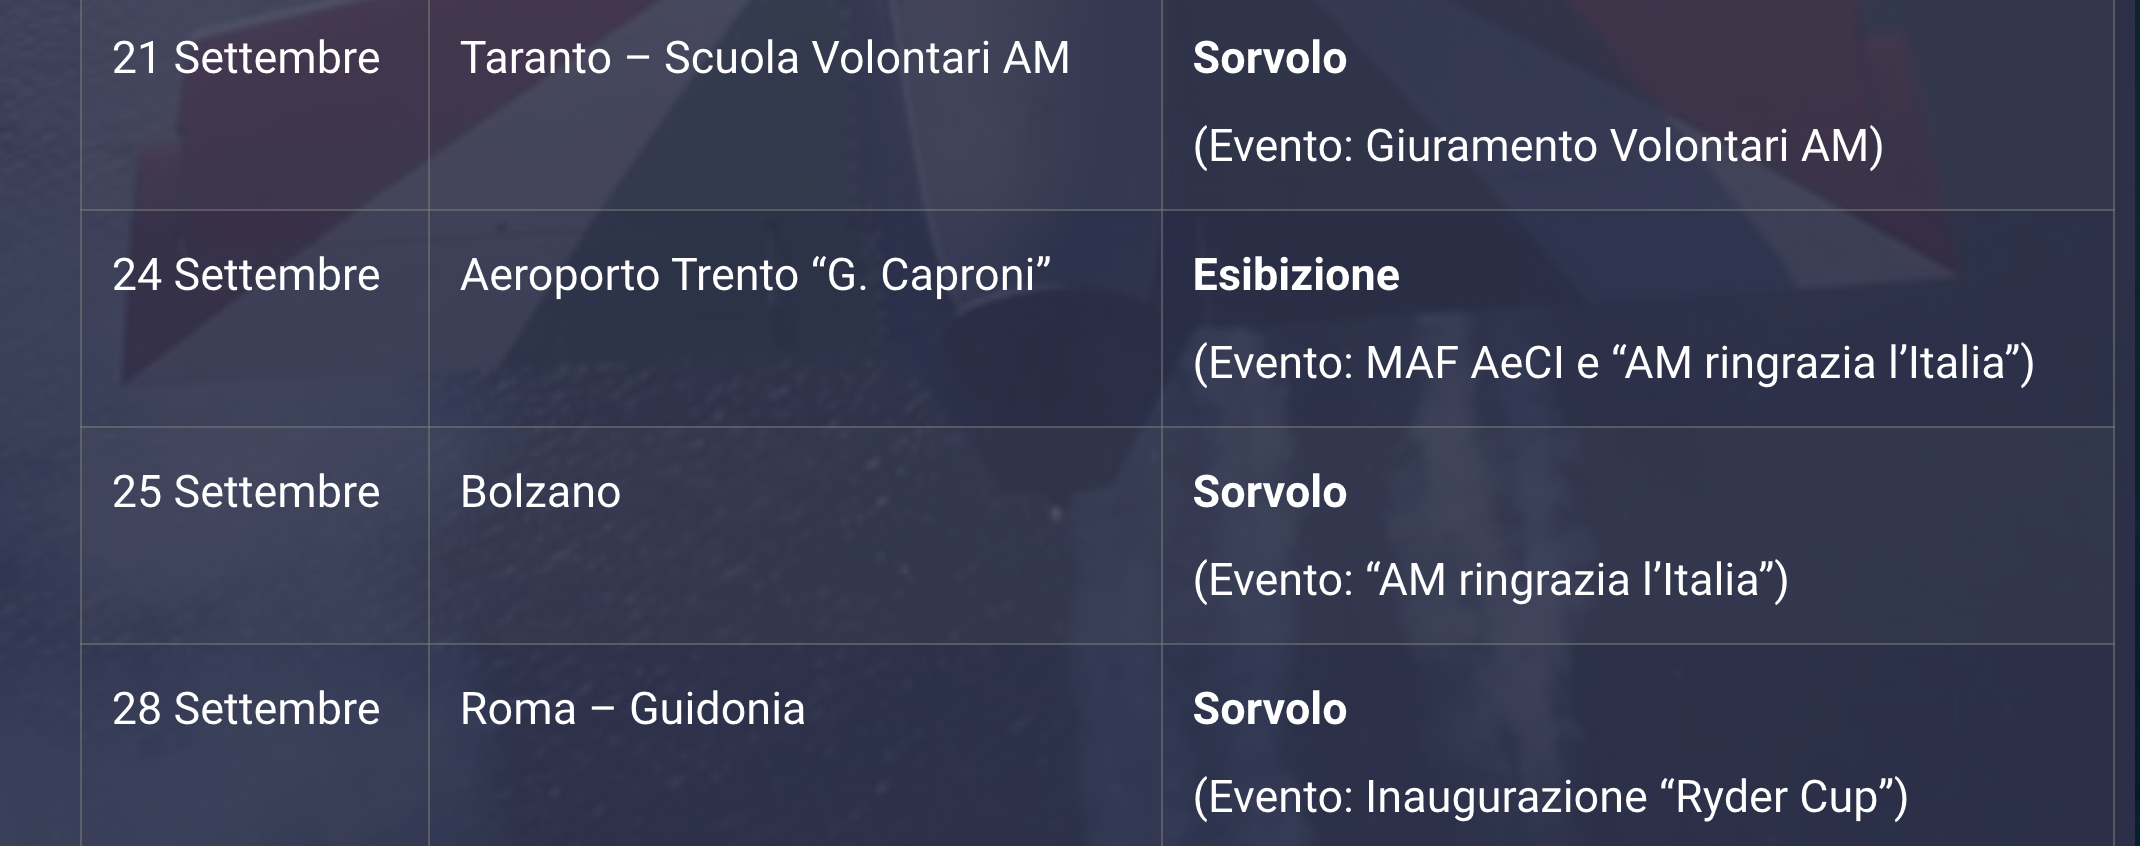Click the word Guidonia in the last row

(x=718, y=709)
